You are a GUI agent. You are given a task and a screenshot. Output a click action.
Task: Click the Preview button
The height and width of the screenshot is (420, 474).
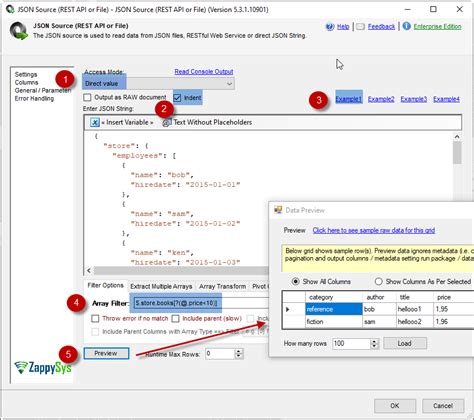pyautogui.click(x=106, y=353)
